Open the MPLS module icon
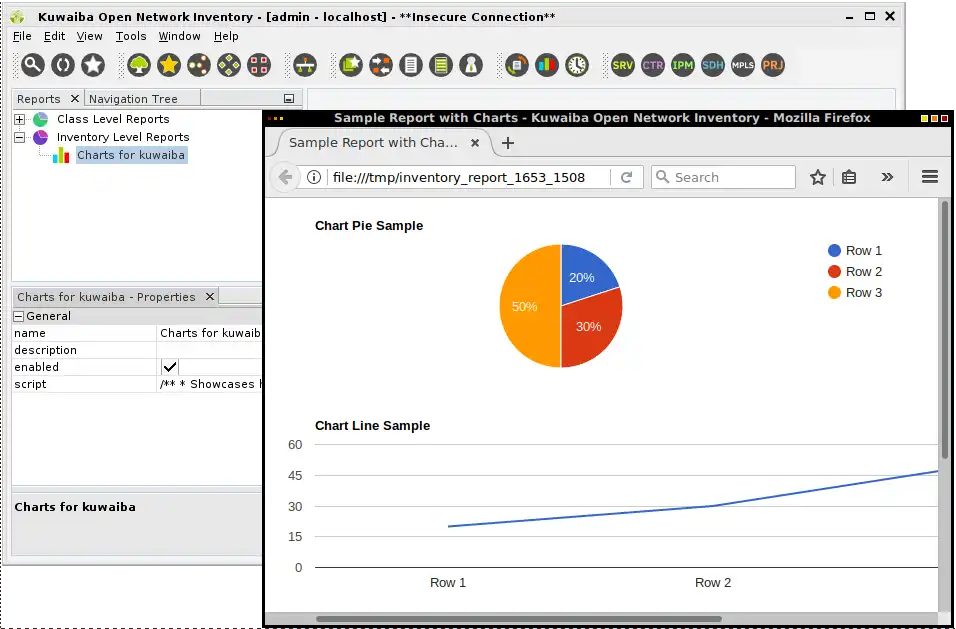The image size is (956, 629). (x=742, y=65)
